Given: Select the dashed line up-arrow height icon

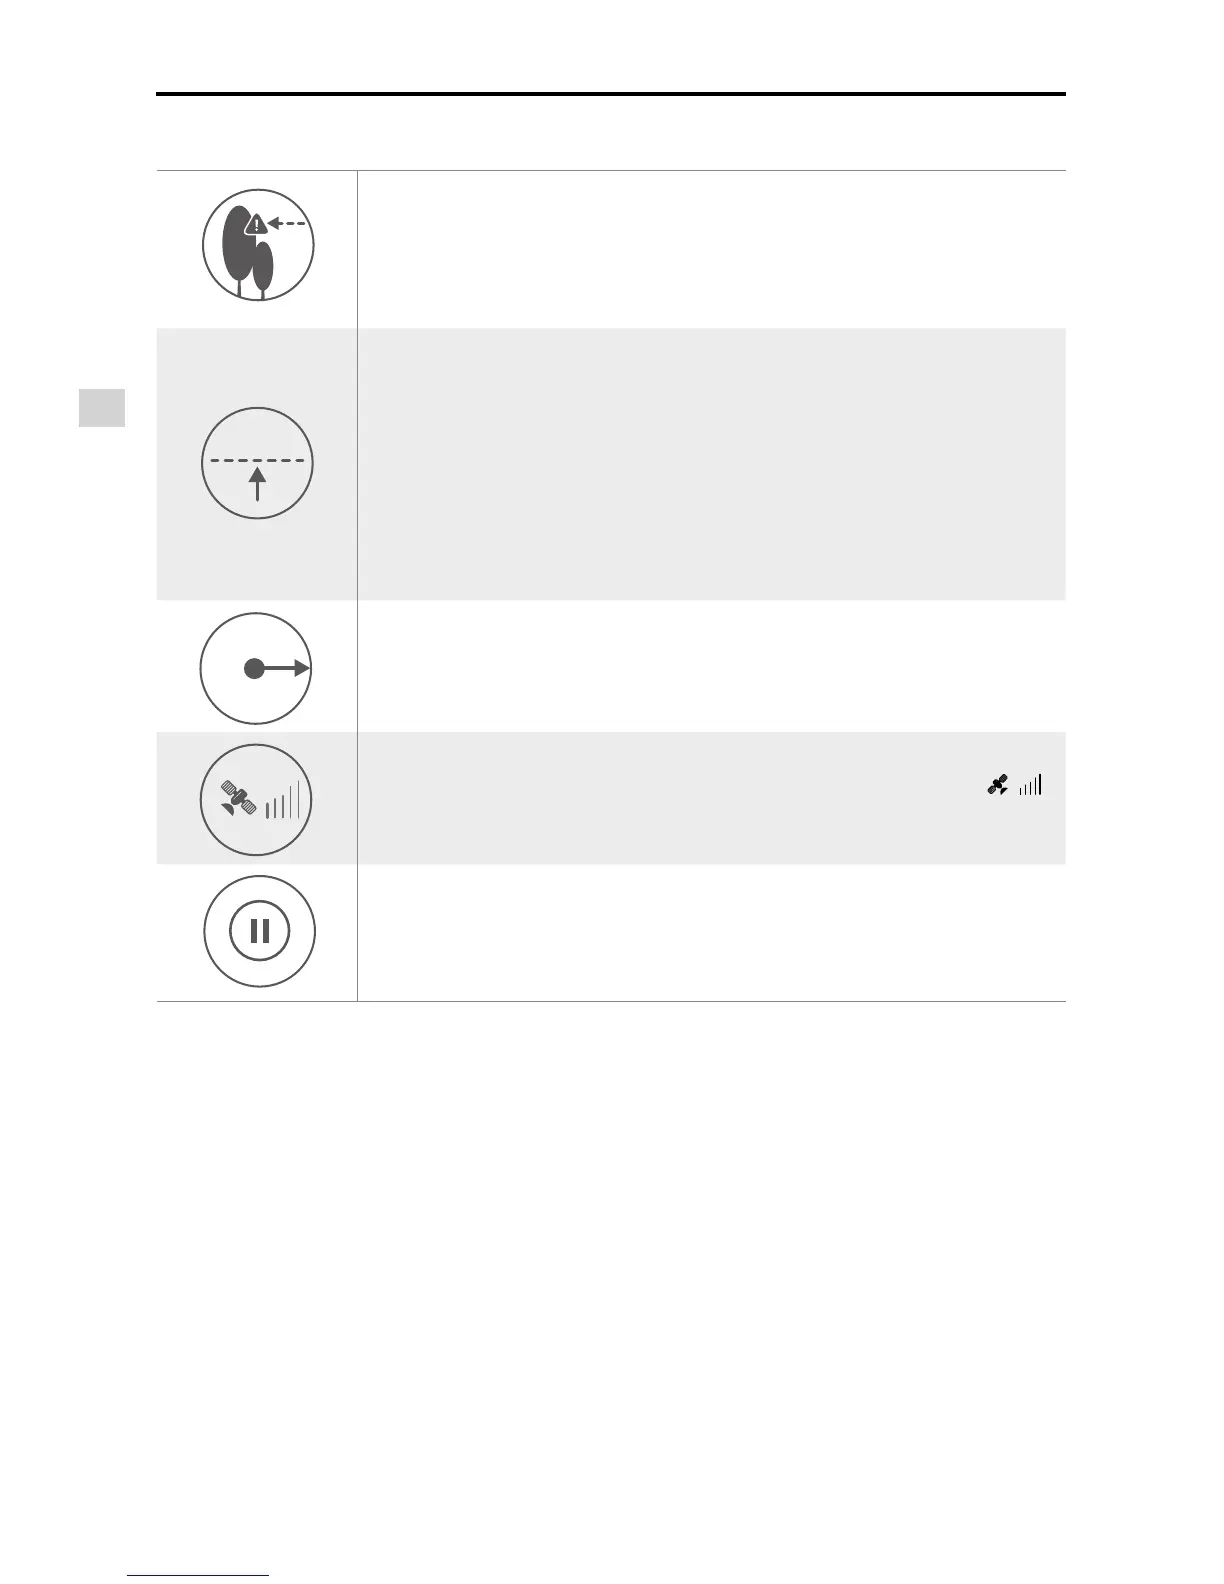Looking at the screenshot, I should coord(257,463).
